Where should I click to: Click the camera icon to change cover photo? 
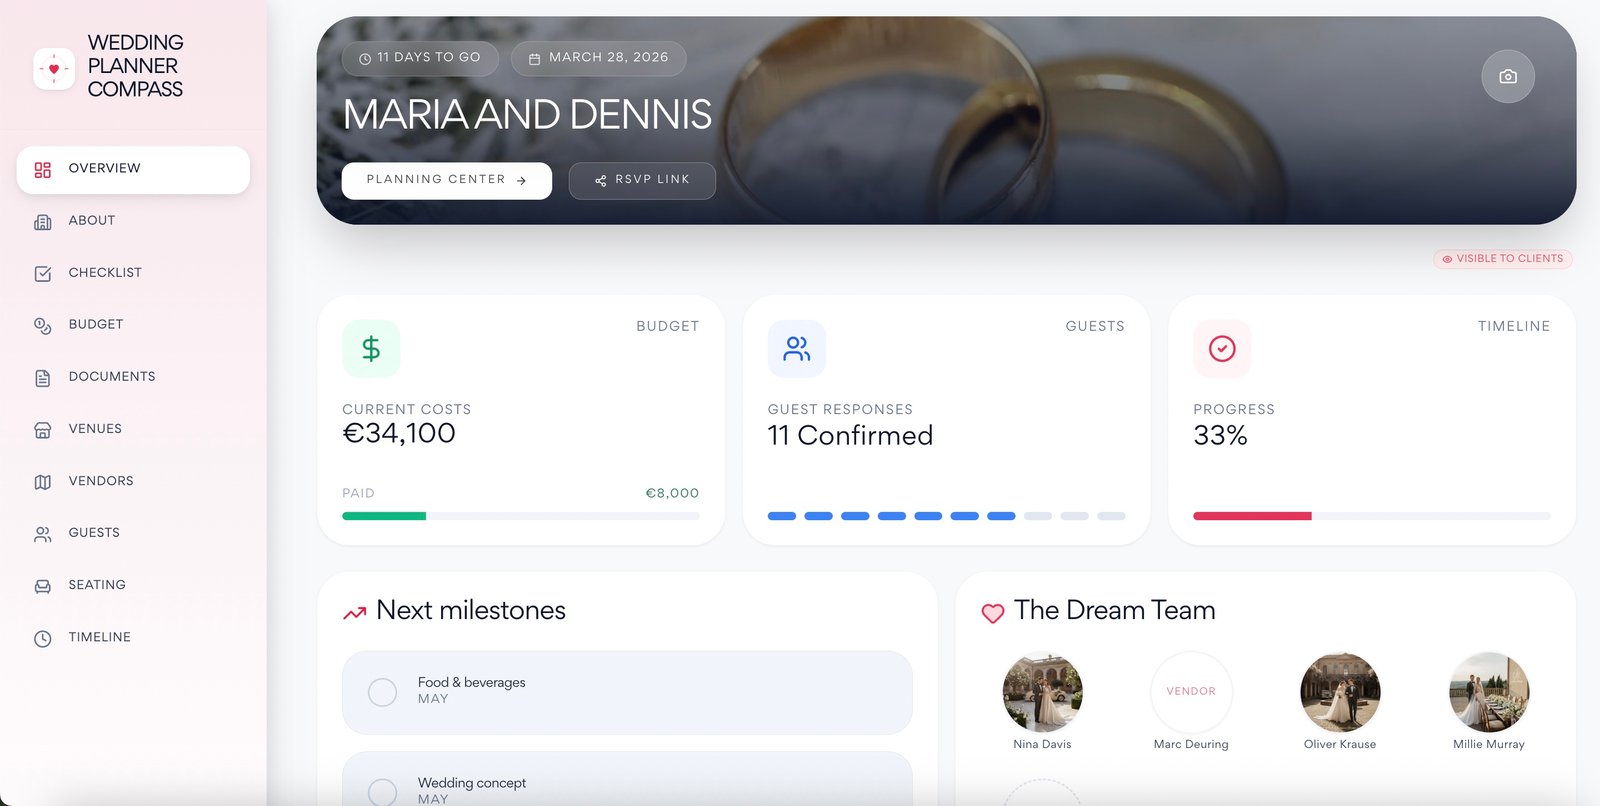pos(1508,76)
